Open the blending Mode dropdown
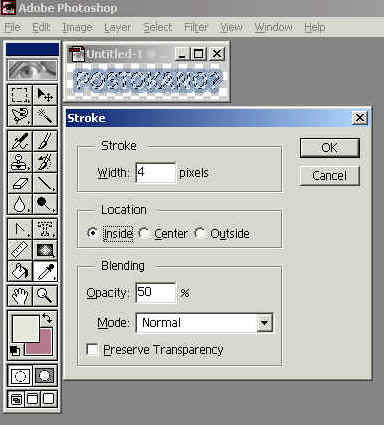The width and height of the screenshot is (384, 425). 205,323
